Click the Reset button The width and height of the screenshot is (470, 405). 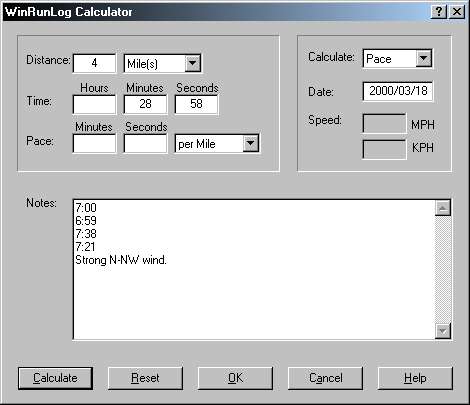[145, 378]
